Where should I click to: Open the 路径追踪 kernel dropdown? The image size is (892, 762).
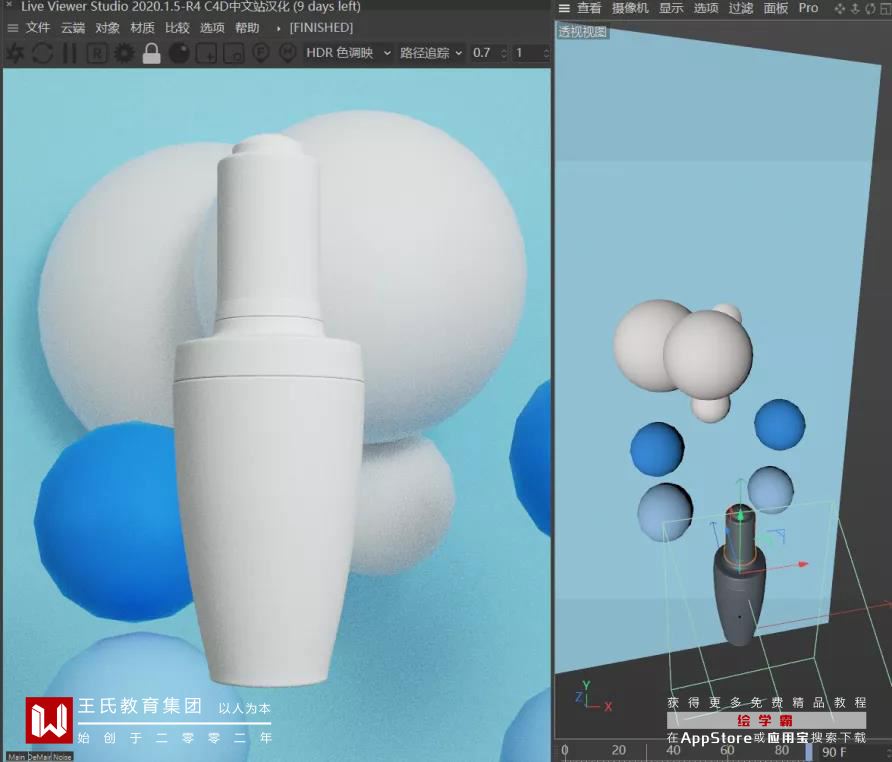(431, 53)
